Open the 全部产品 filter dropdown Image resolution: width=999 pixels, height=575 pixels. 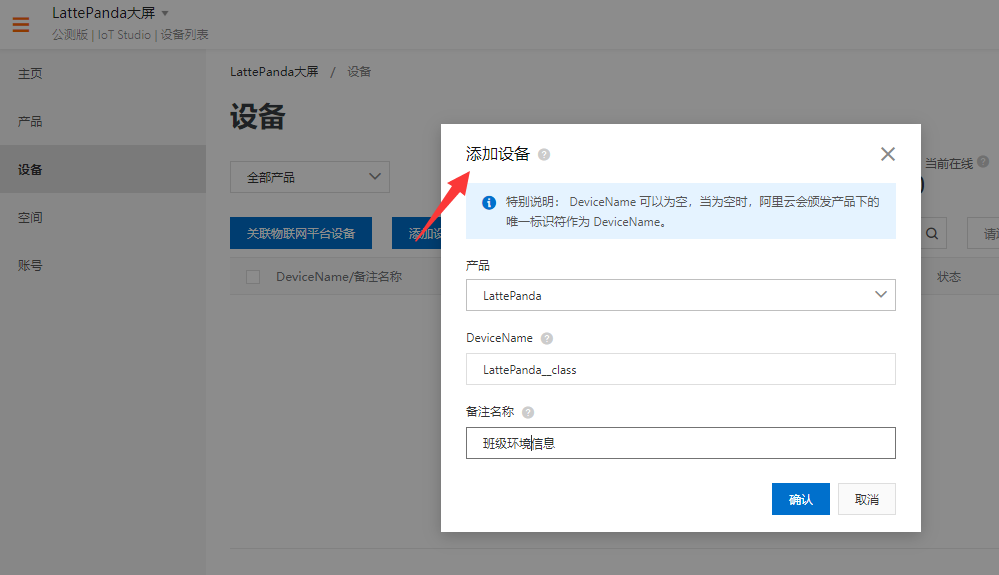click(x=310, y=177)
